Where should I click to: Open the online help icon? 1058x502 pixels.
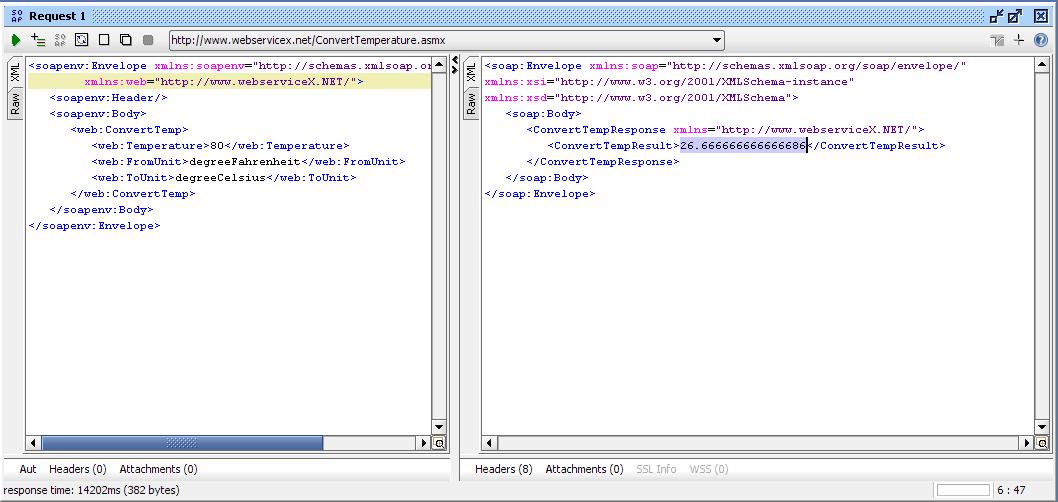click(1040, 40)
